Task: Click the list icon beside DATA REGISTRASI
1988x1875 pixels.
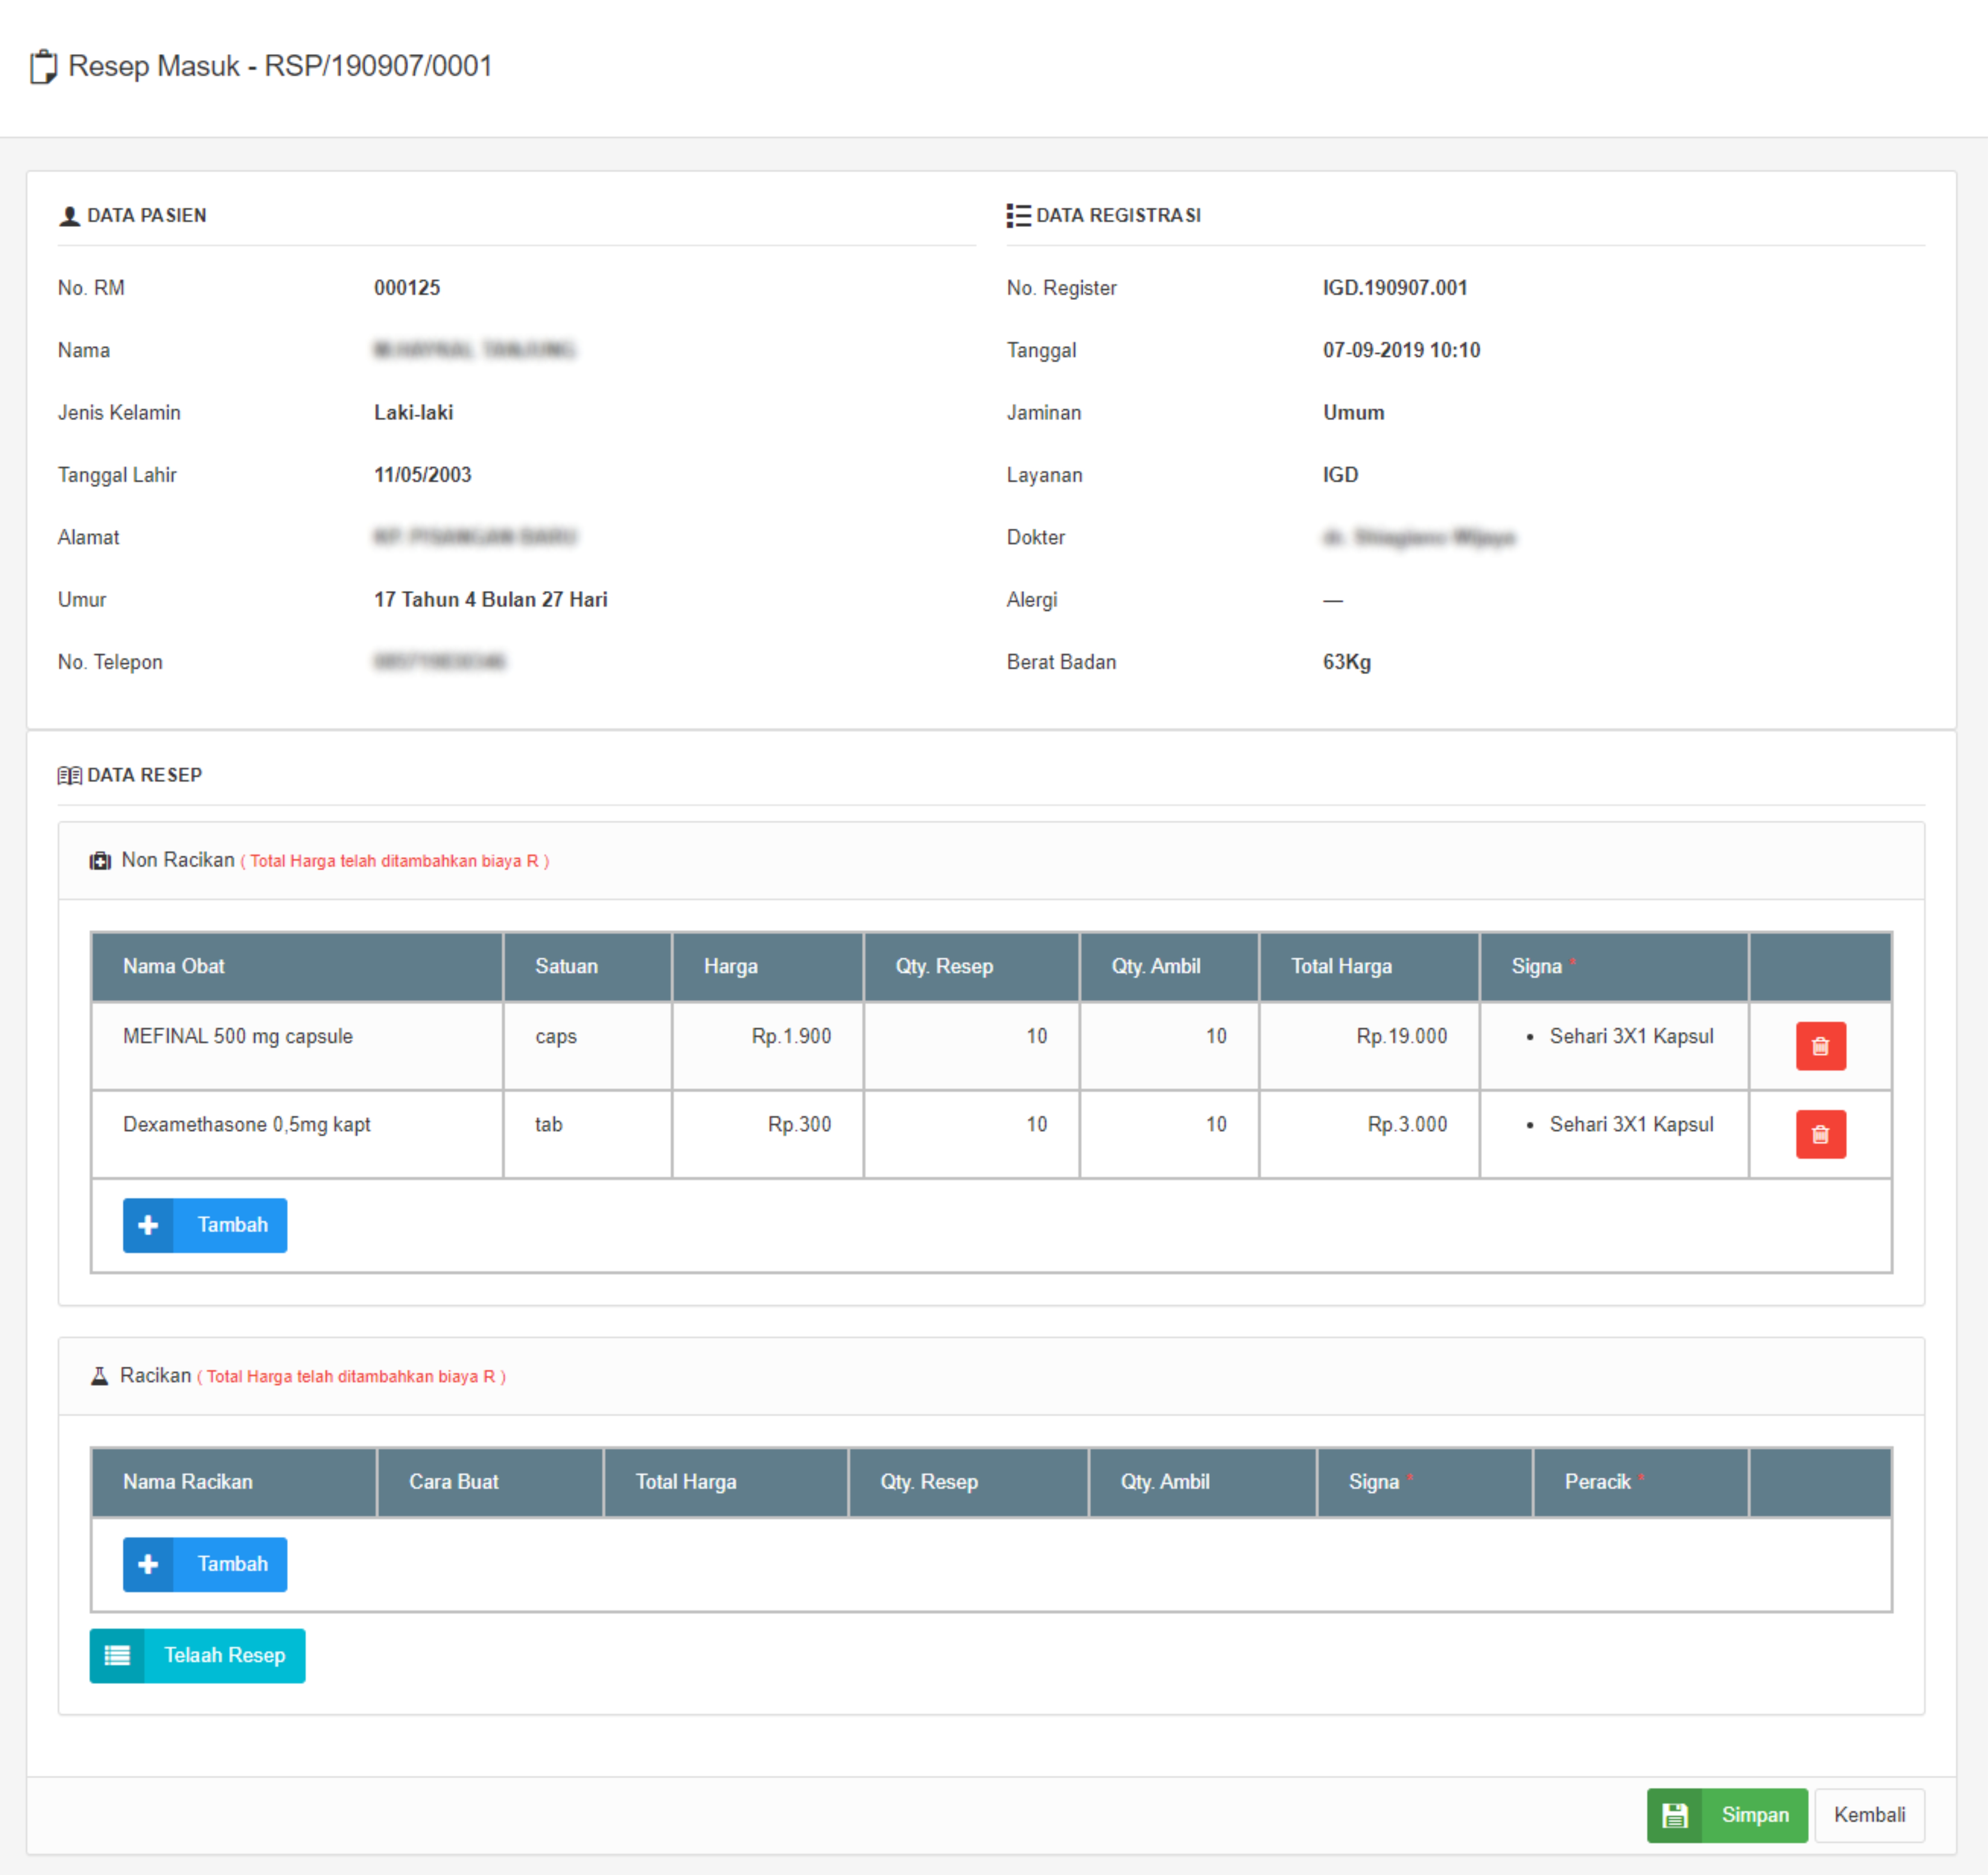Action: (x=1018, y=216)
